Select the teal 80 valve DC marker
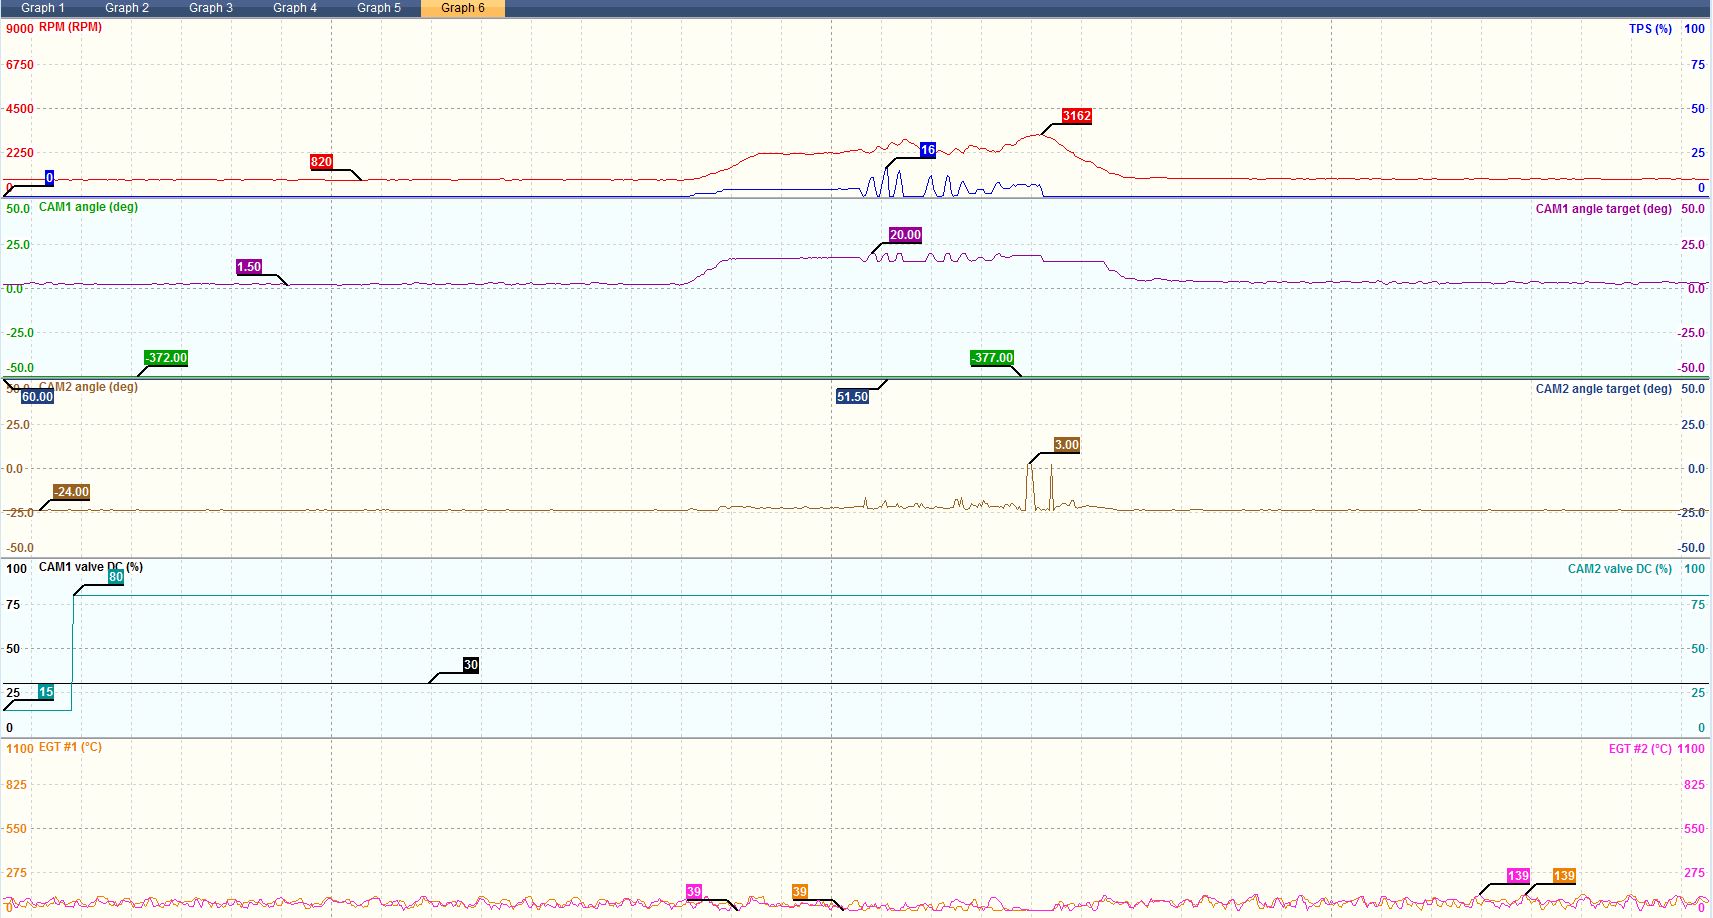This screenshot has width=1713, height=918. pos(116,577)
